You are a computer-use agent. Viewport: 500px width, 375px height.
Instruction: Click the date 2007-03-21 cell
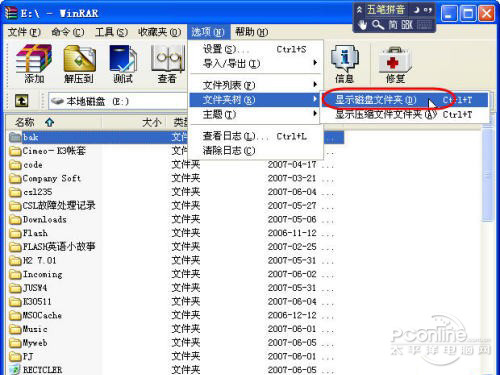pos(292,178)
